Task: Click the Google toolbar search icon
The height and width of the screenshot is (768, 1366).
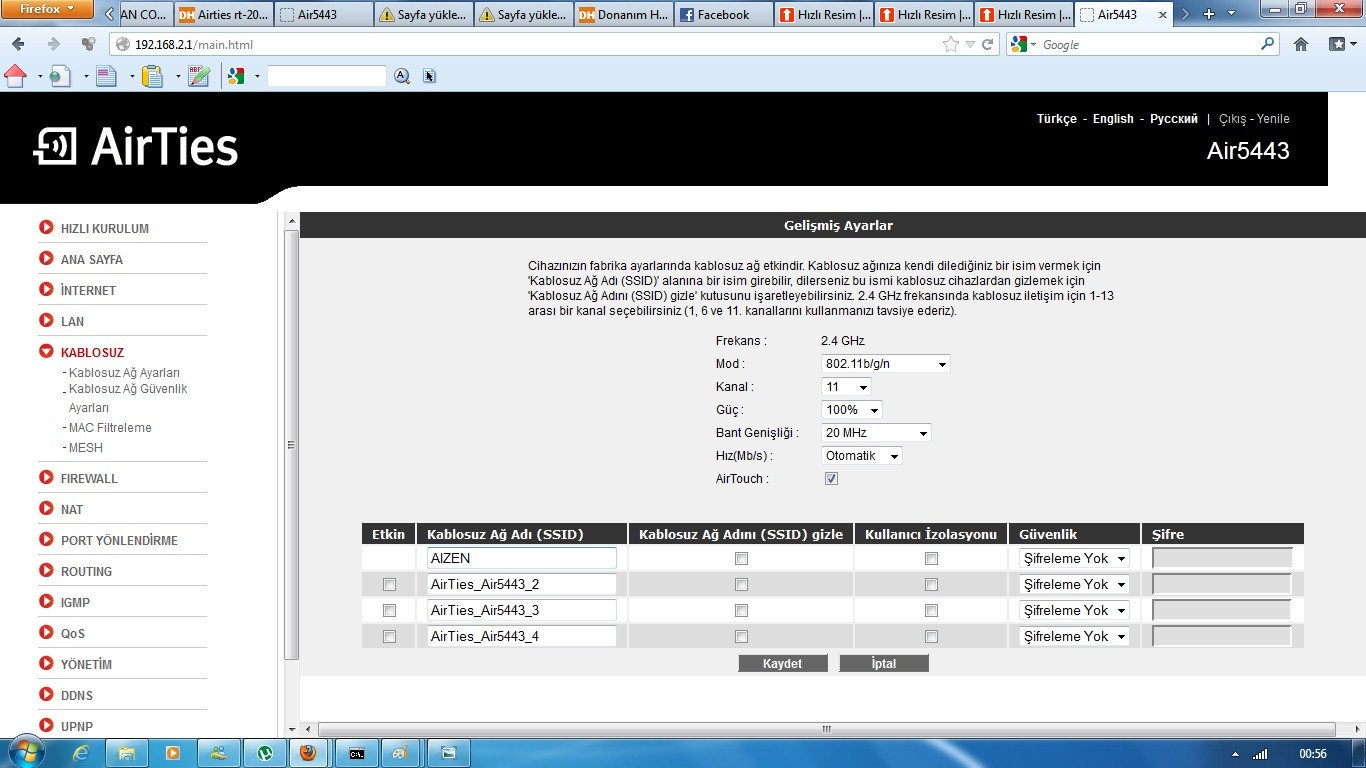Action: click(237, 75)
